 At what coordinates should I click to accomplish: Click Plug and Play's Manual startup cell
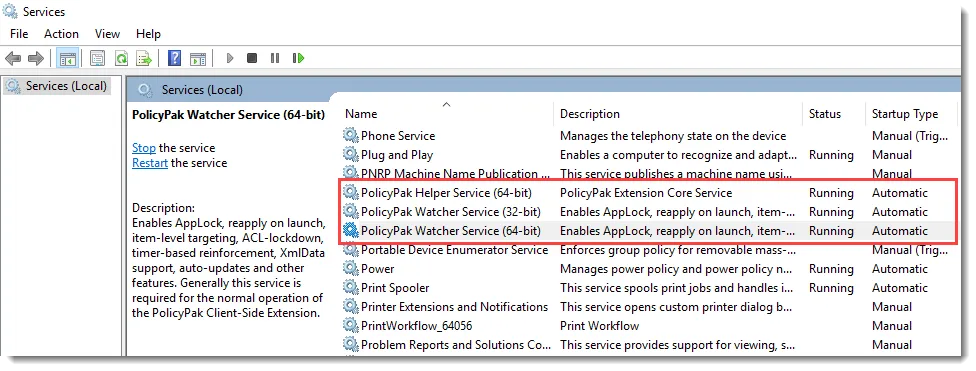(x=892, y=154)
